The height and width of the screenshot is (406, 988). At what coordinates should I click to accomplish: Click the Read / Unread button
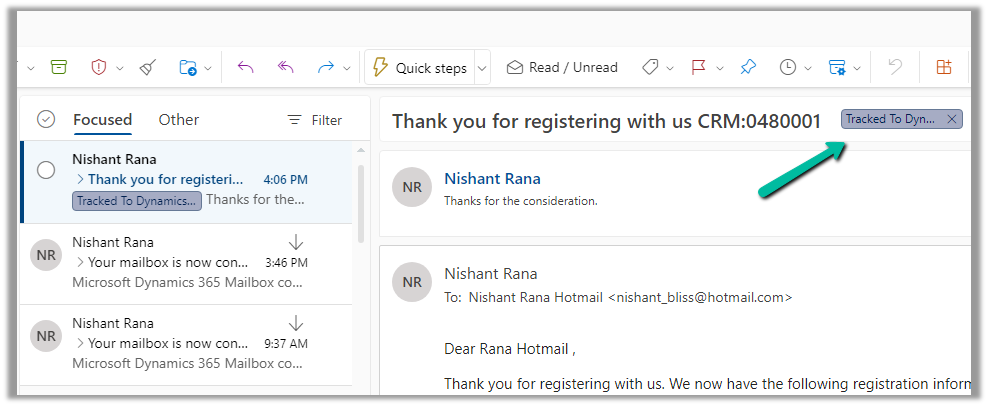pos(562,67)
